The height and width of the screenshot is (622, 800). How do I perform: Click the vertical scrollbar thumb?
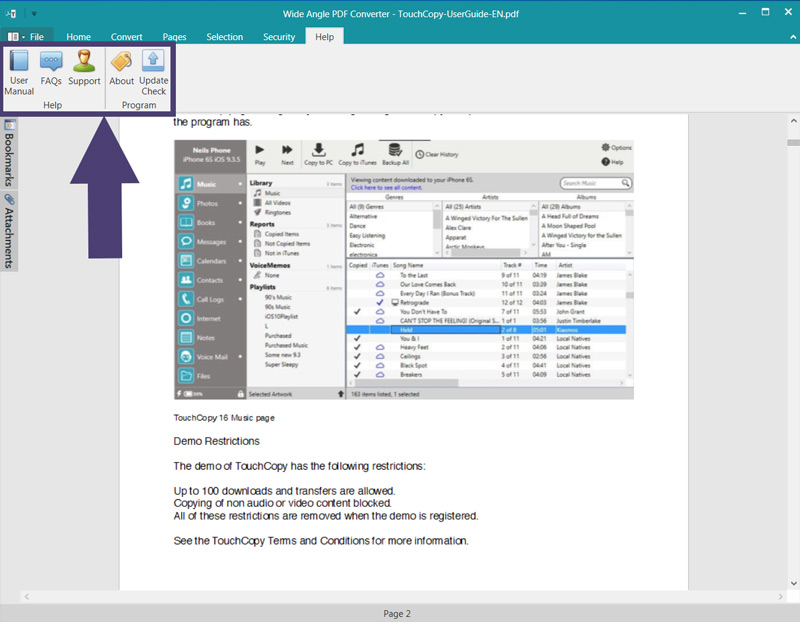tap(793, 142)
